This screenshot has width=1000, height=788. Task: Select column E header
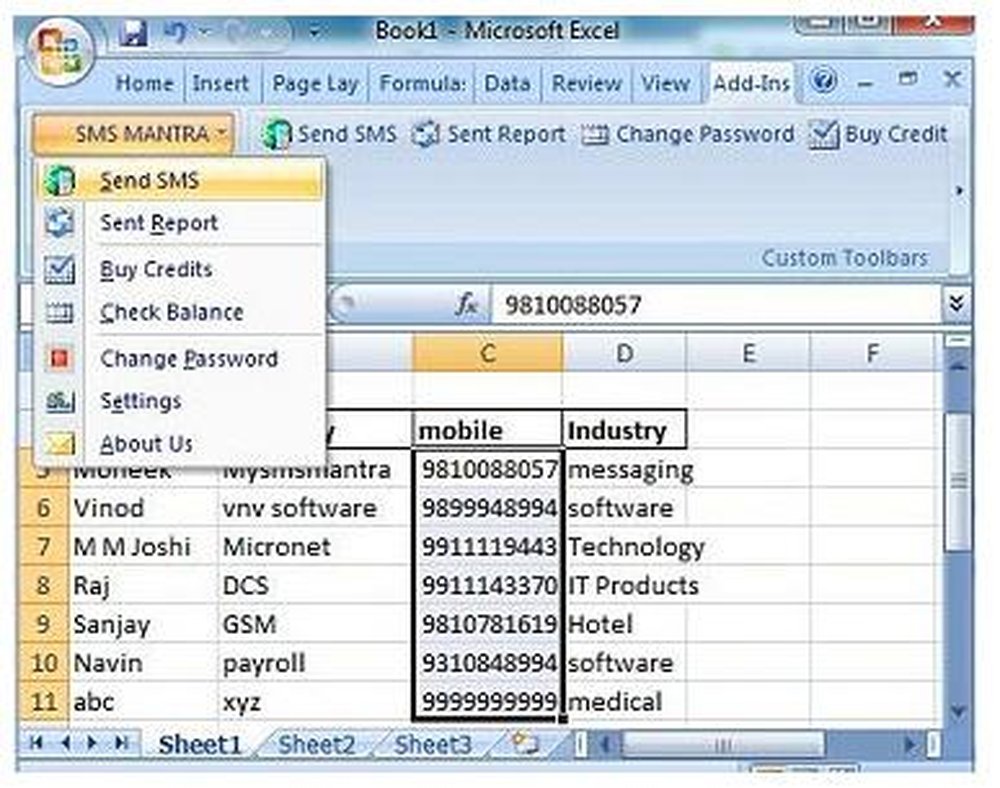click(748, 353)
